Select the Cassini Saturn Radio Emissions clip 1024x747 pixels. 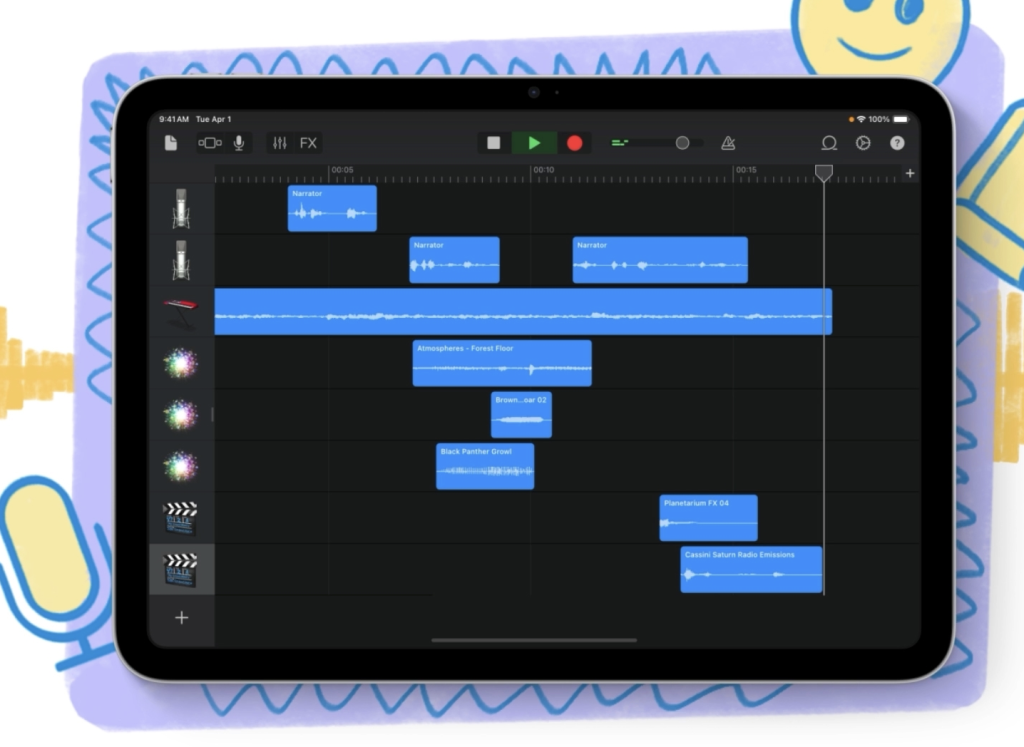coord(751,569)
